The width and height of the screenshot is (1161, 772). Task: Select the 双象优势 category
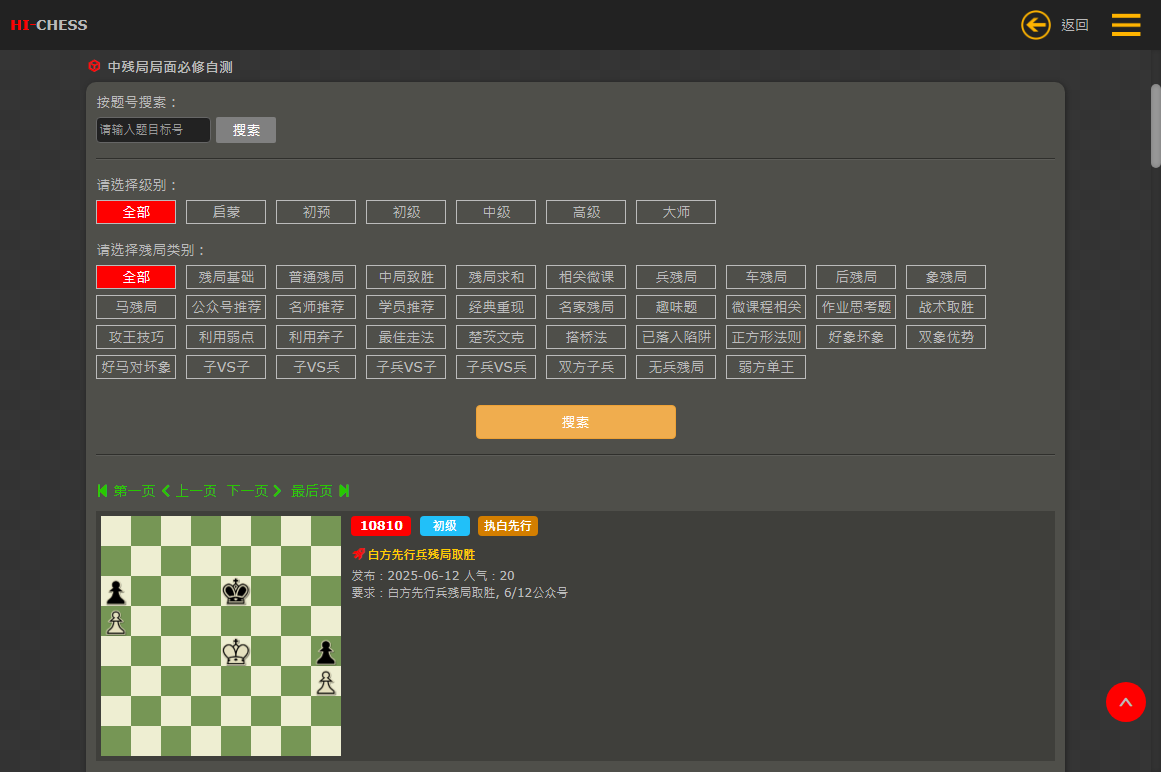point(946,337)
